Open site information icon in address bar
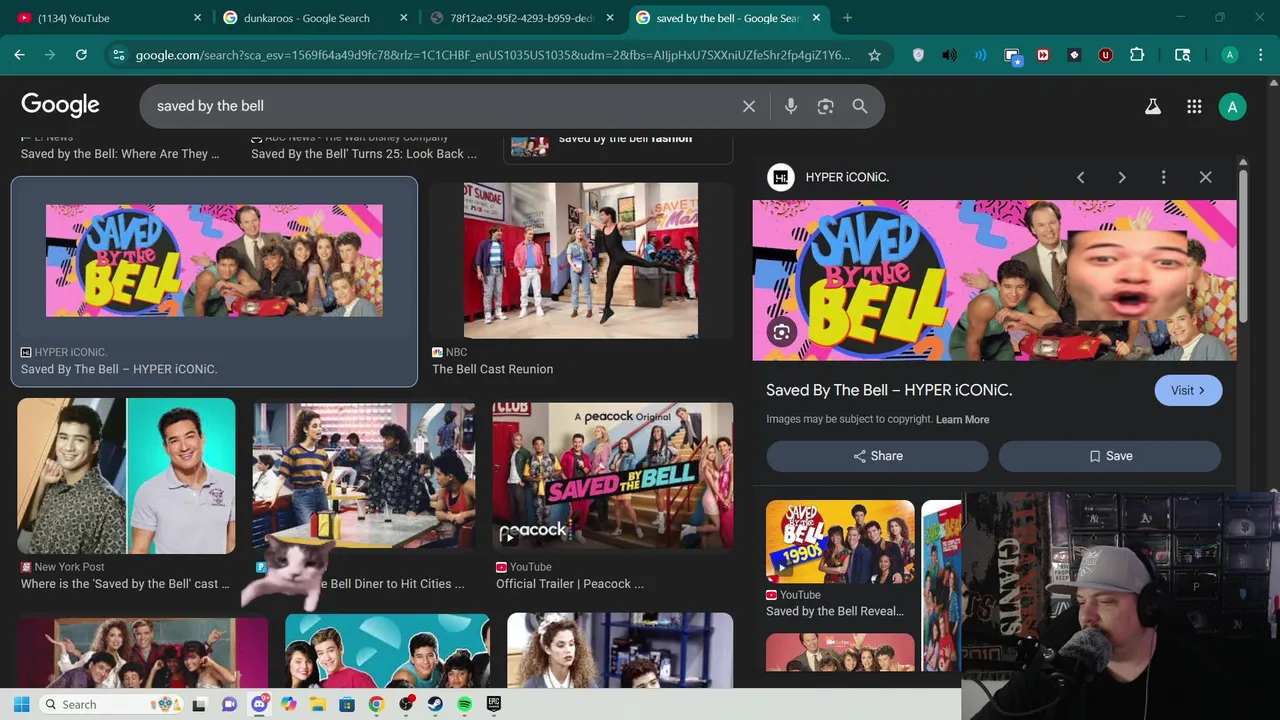 pos(118,55)
